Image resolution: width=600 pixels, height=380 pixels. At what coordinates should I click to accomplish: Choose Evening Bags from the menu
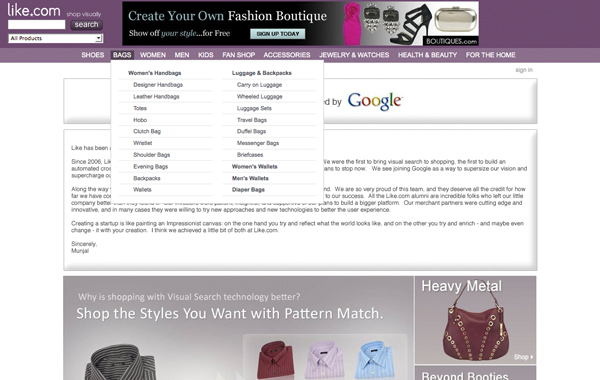150,166
